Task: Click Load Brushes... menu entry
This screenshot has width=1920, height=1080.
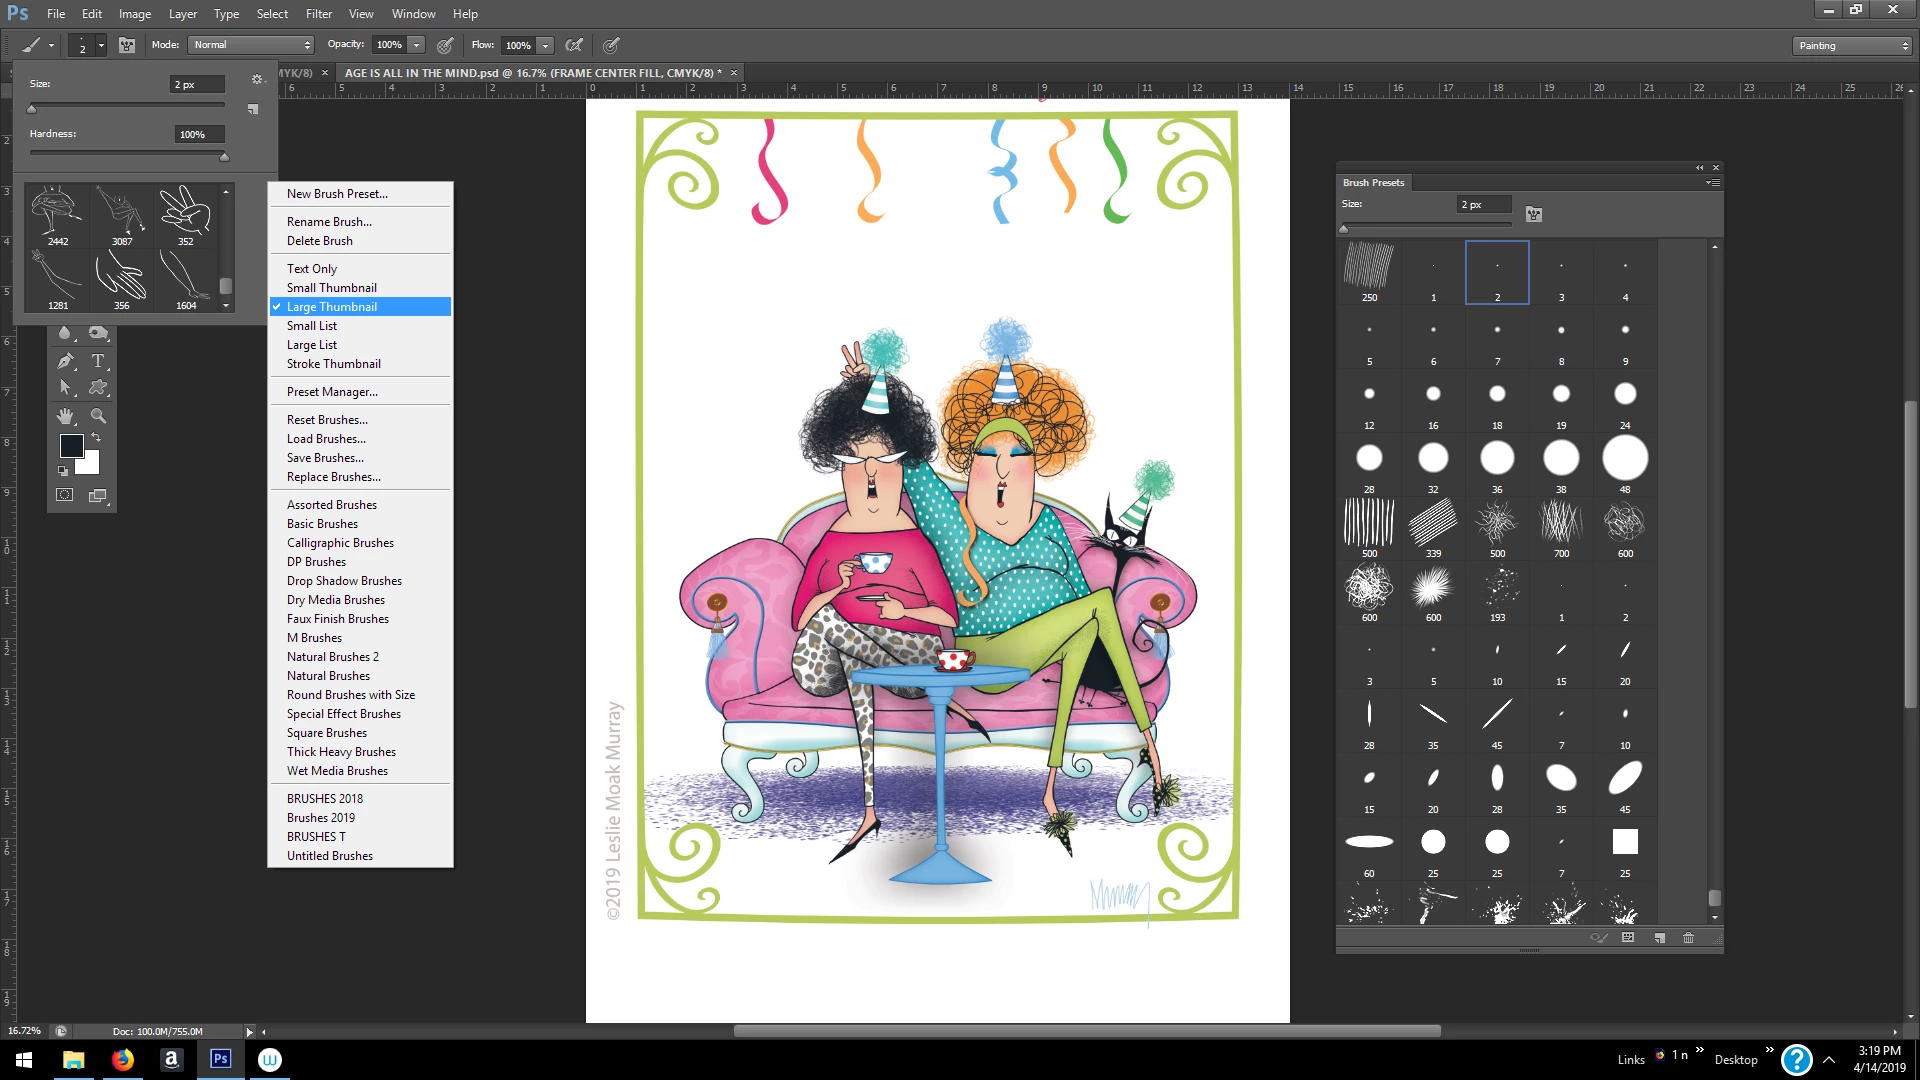Action: 326,439
